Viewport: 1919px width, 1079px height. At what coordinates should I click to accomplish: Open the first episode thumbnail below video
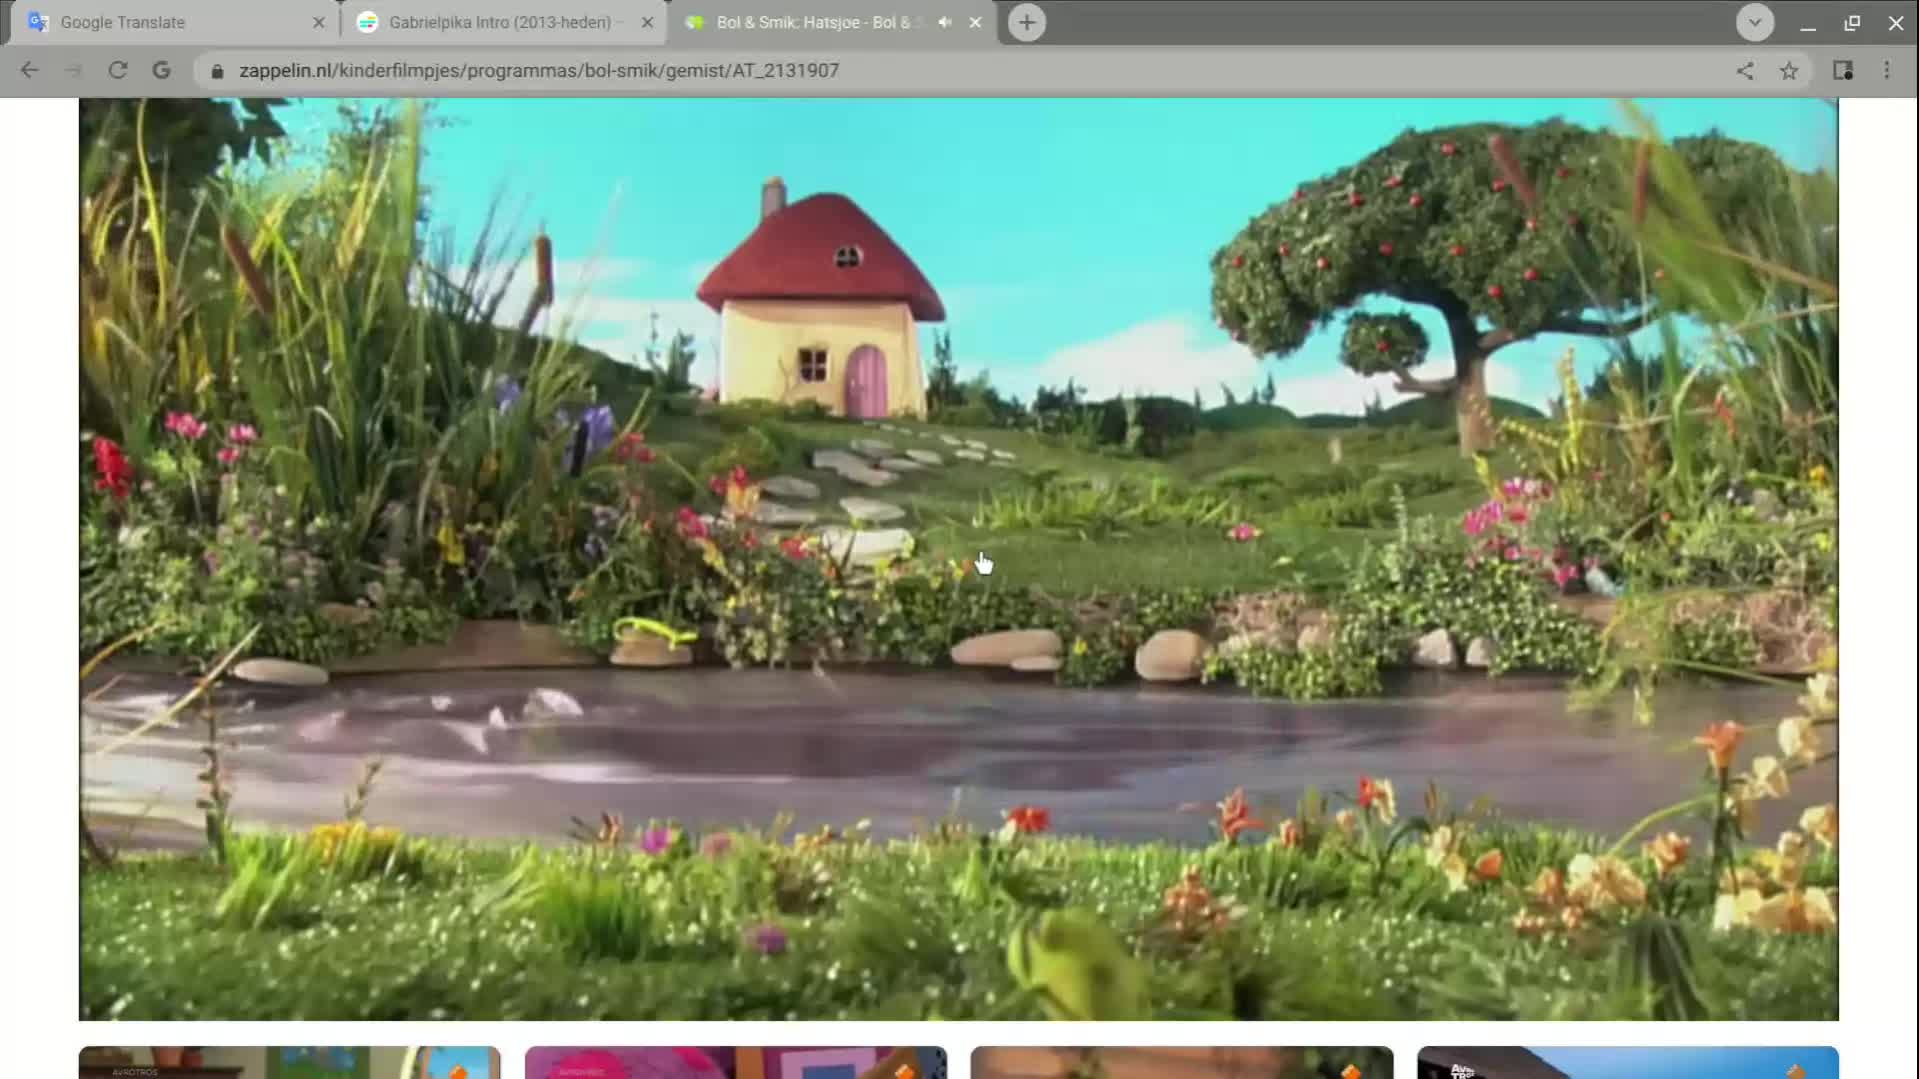pos(289,1062)
